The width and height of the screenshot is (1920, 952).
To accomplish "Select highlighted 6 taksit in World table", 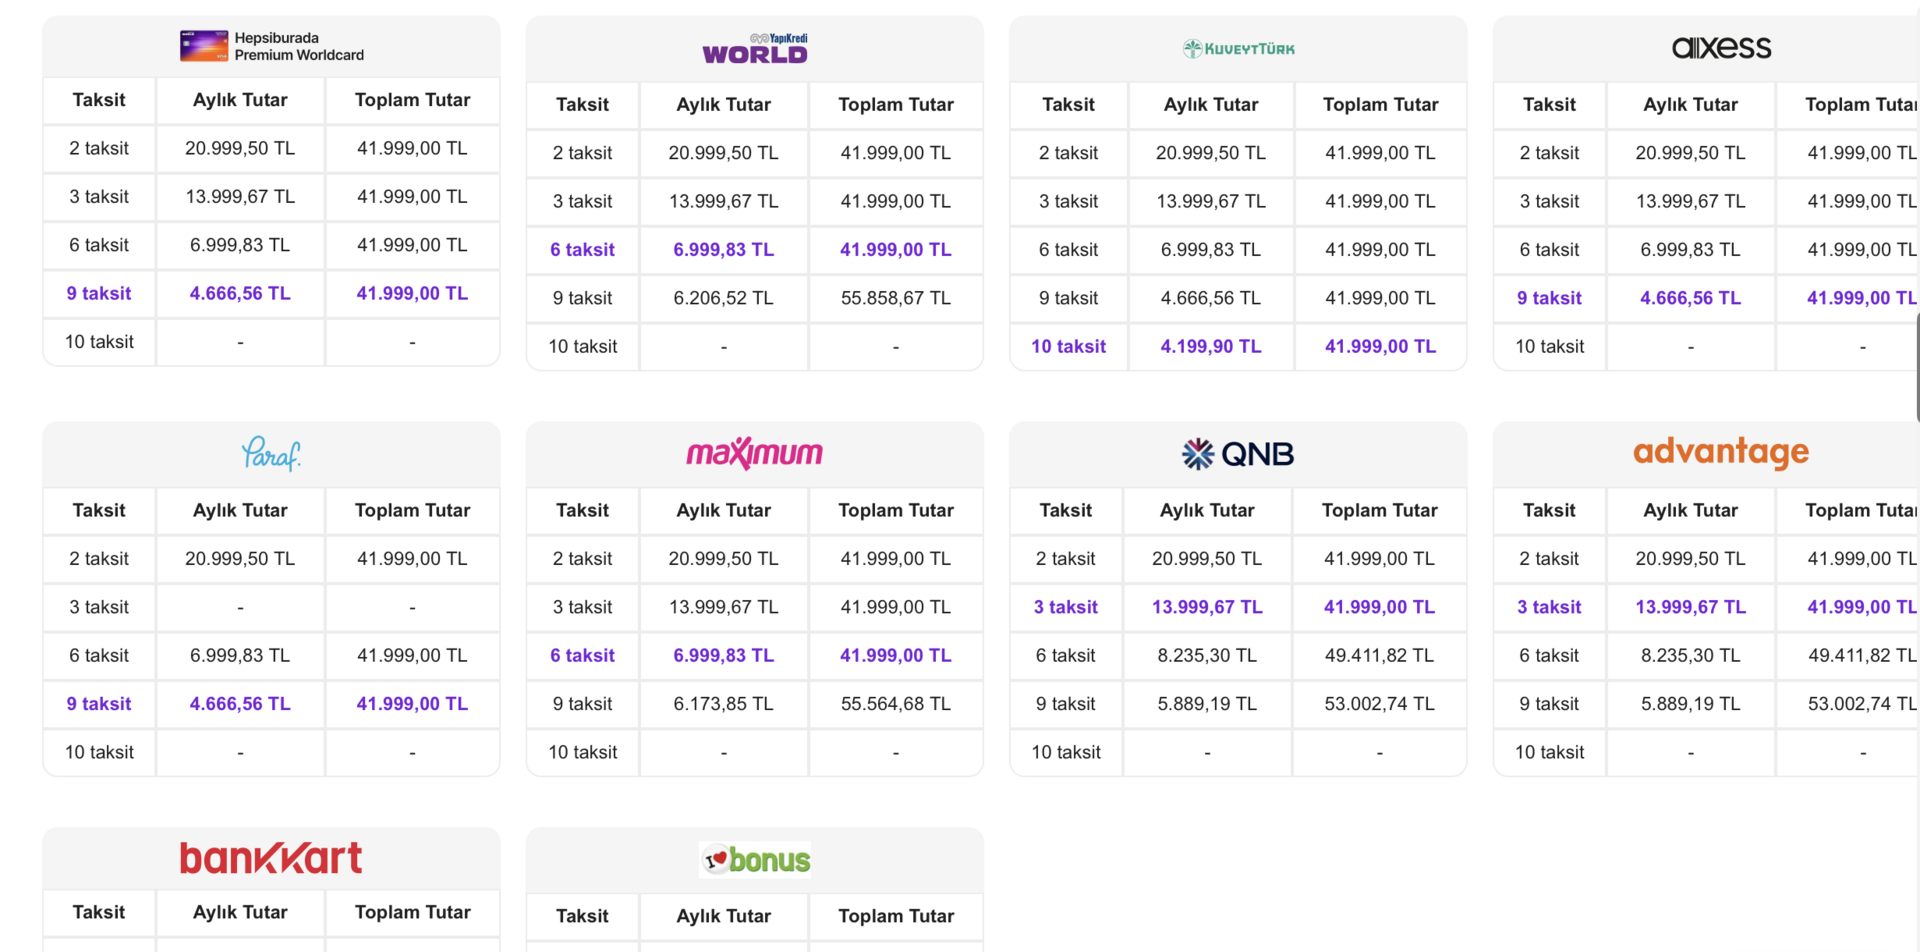I will 582,250.
